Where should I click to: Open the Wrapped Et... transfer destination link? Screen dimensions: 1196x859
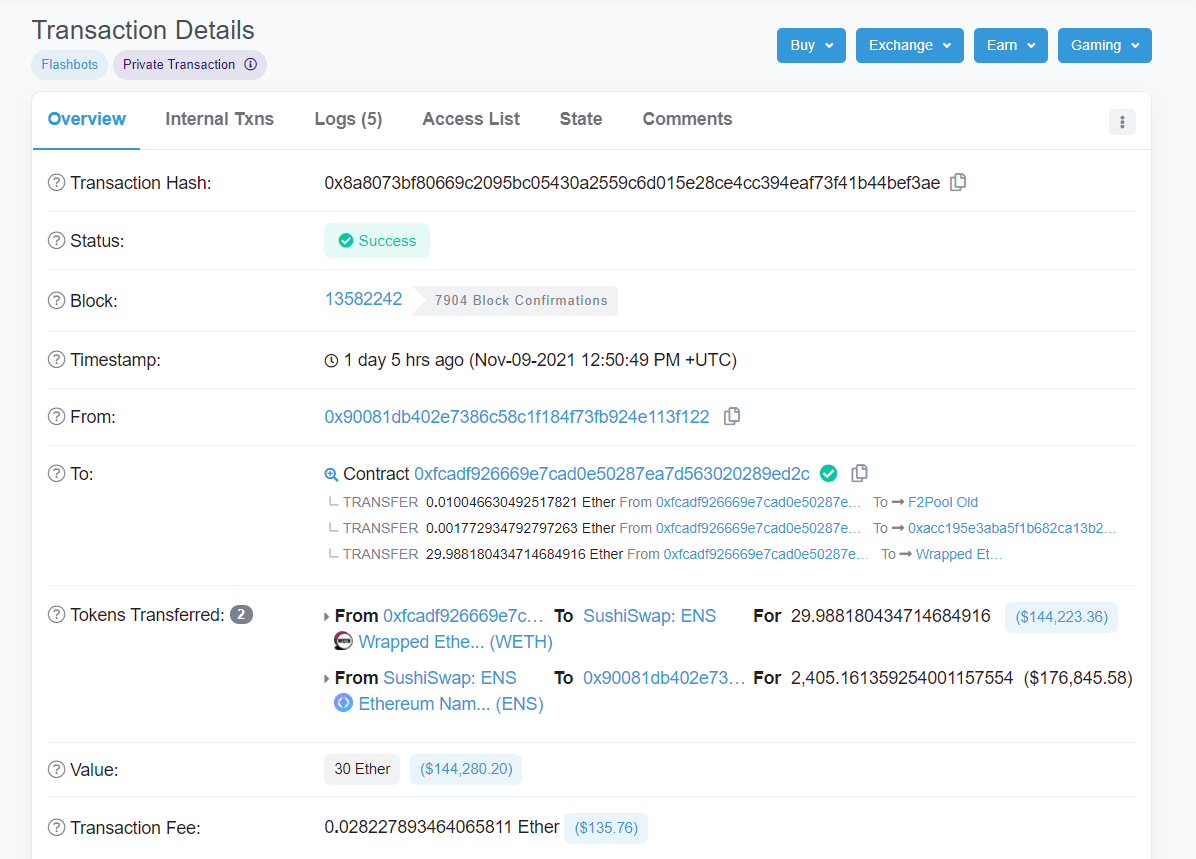[x=959, y=554]
